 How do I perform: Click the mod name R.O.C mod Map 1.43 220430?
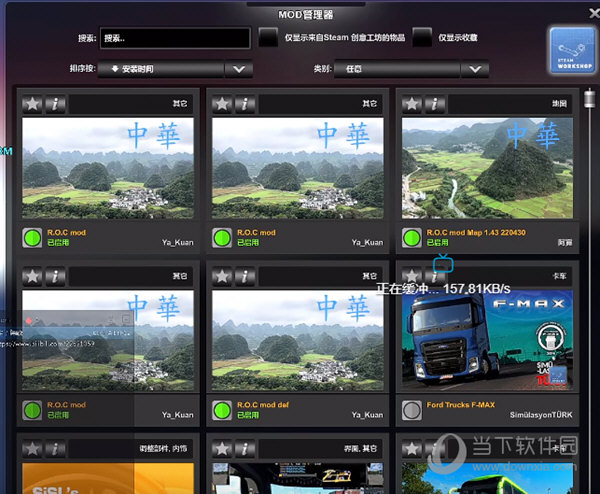(476, 233)
